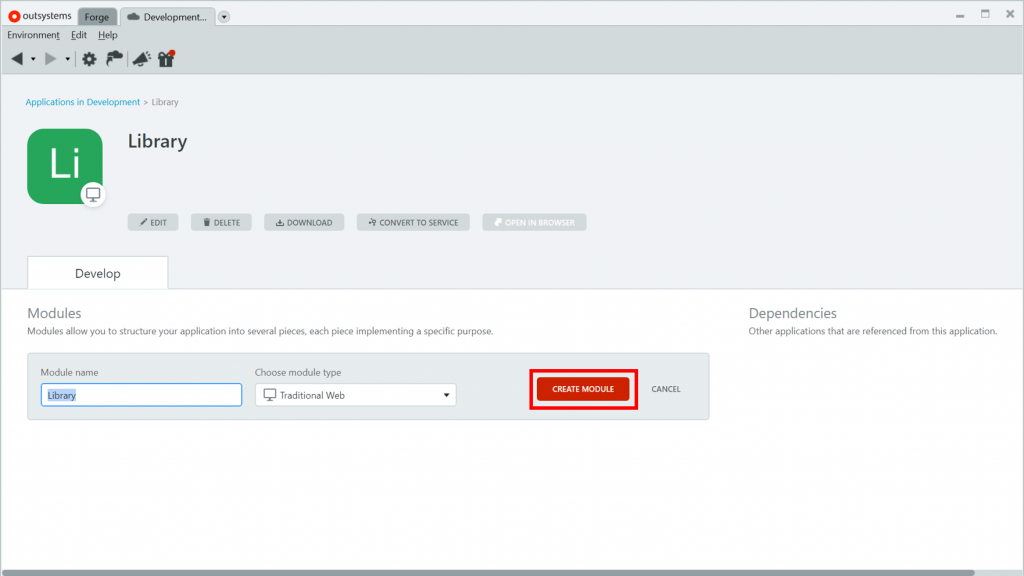Image resolution: width=1024 pixels, height=576 pixels.
Task: Expand the back button history dropdown
Action: tap(33, 59)
